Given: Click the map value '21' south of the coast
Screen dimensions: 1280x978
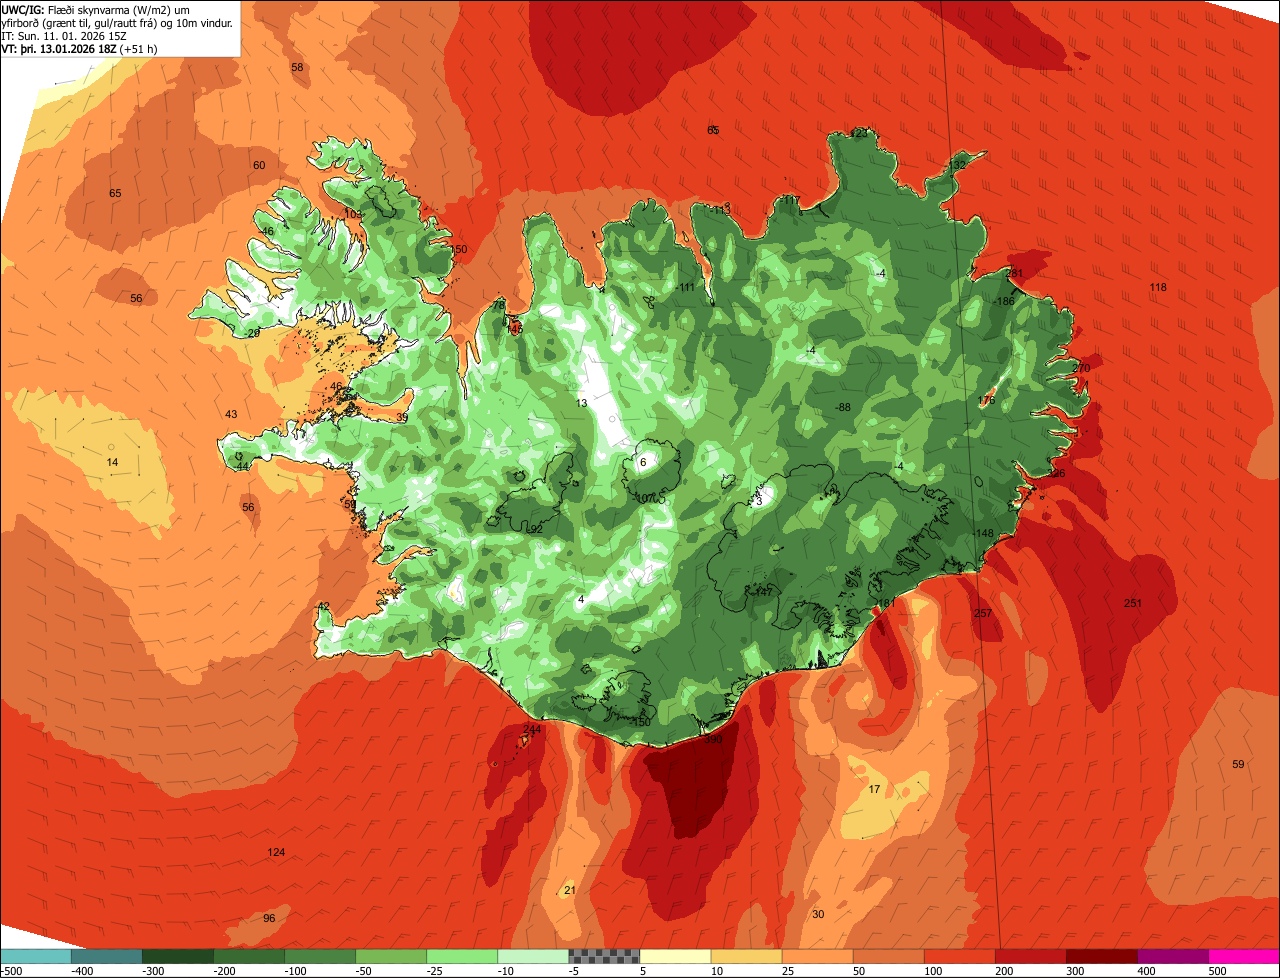Looking at the screenshot, I should [x=570, y=891].
